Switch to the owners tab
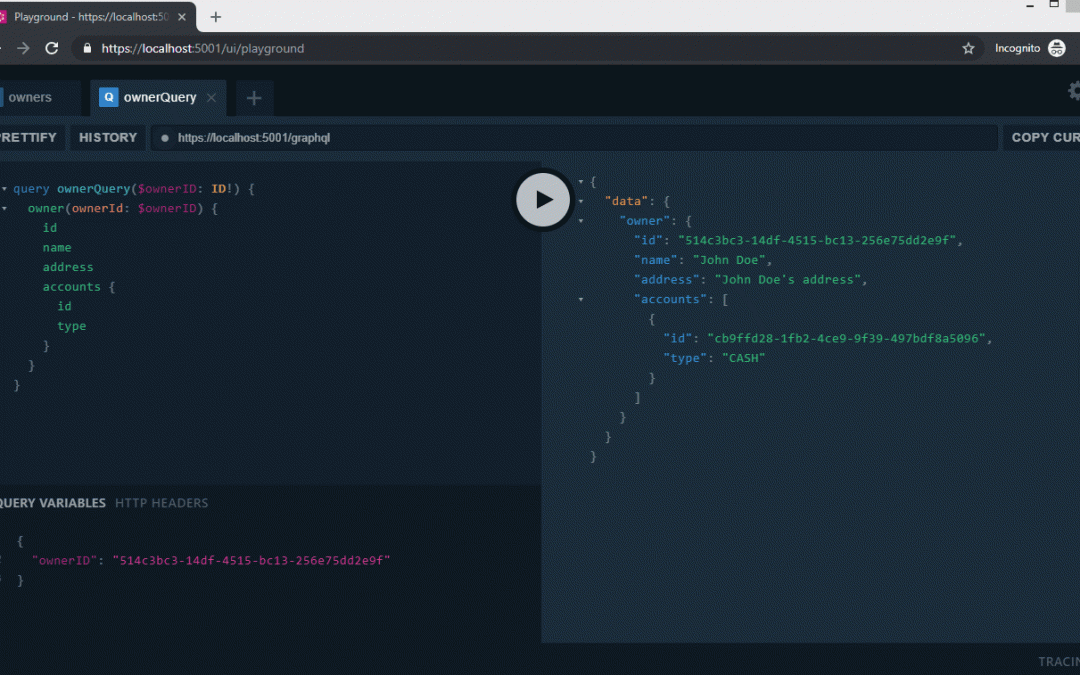The image size is (1080, 675). coord(30,98)
